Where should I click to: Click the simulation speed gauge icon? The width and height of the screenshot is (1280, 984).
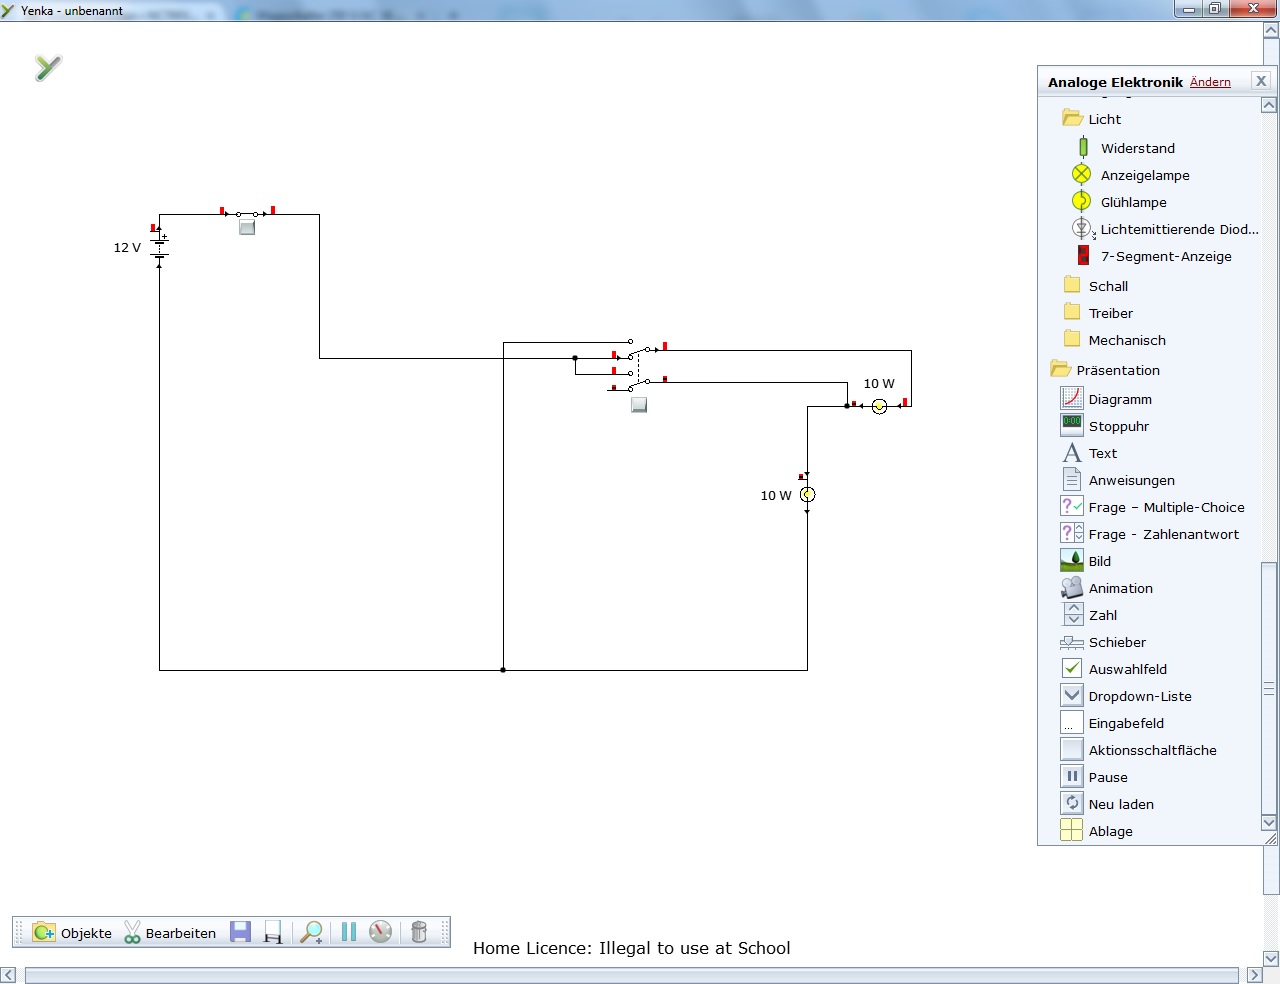(381, 932)
